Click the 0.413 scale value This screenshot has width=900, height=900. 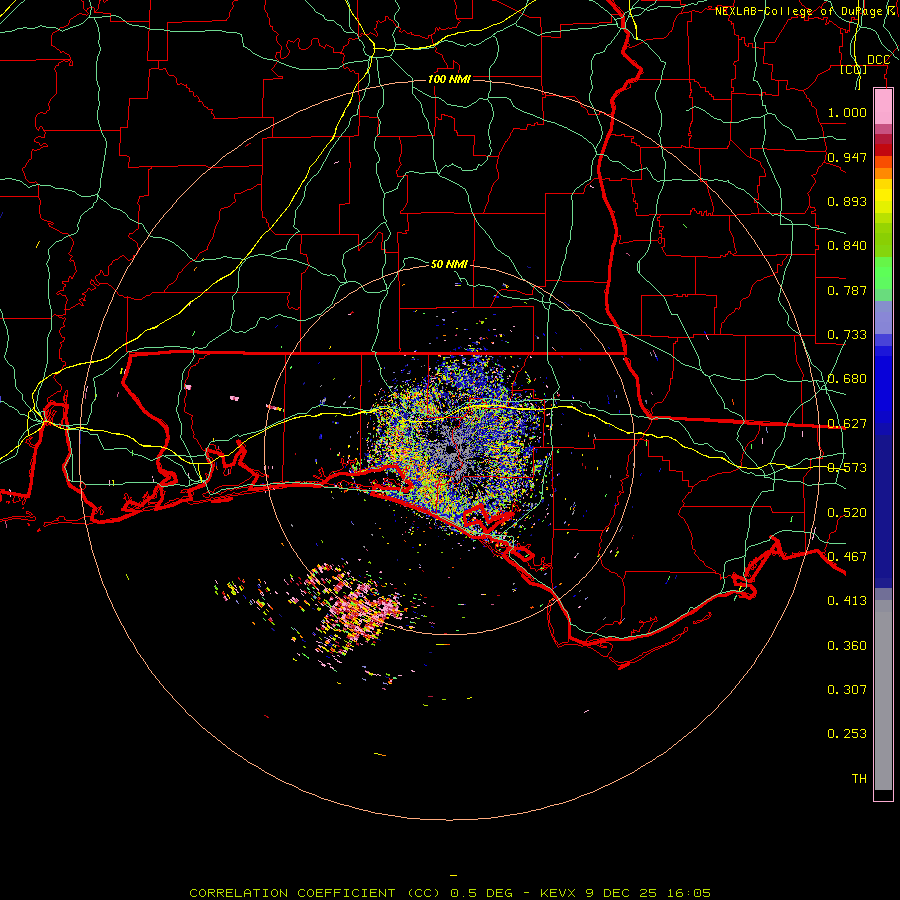[x=847, y=601]
